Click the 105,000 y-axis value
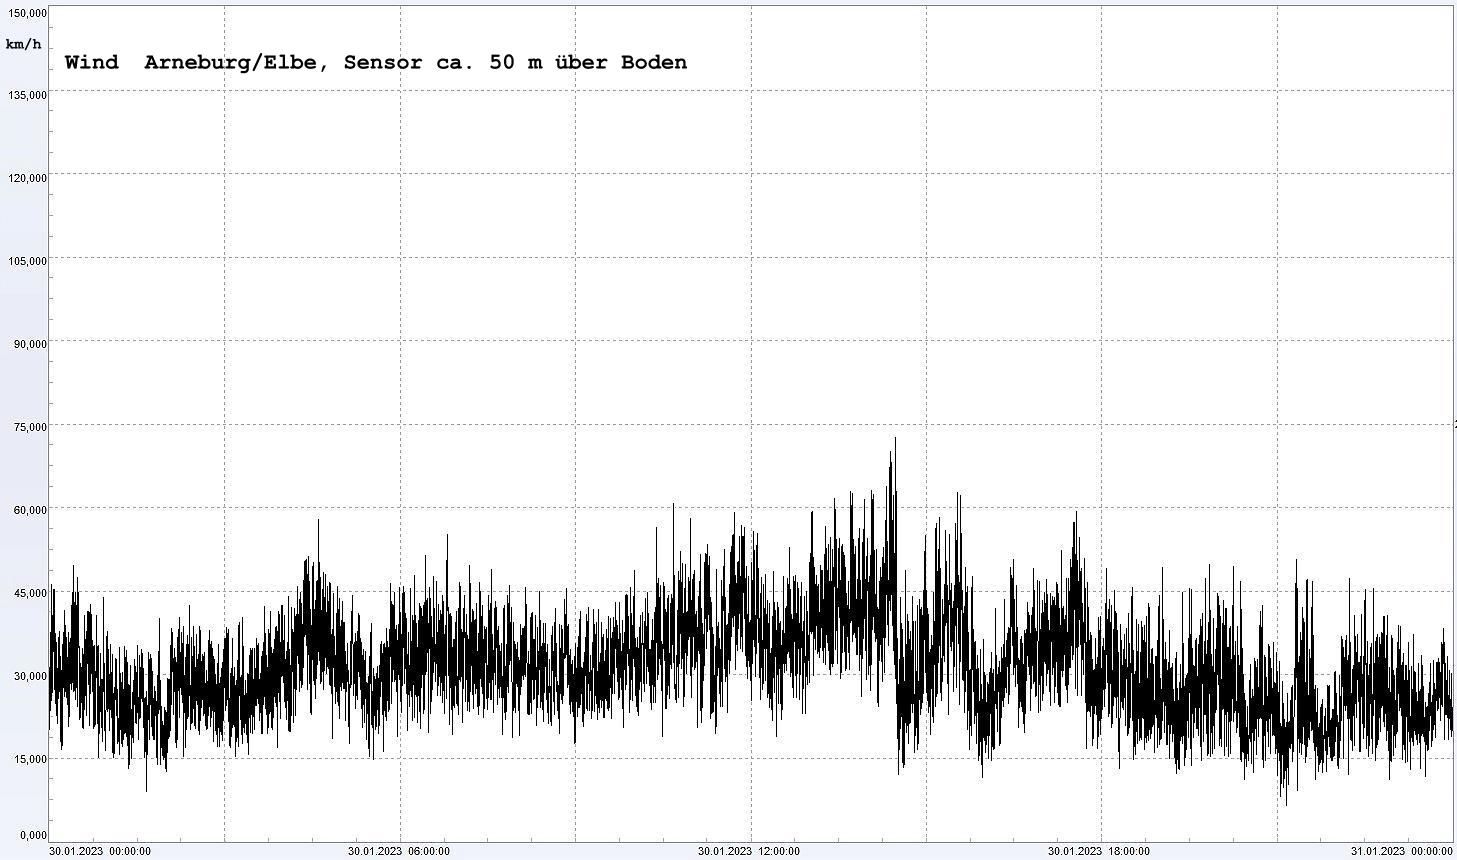 (27, 262)
